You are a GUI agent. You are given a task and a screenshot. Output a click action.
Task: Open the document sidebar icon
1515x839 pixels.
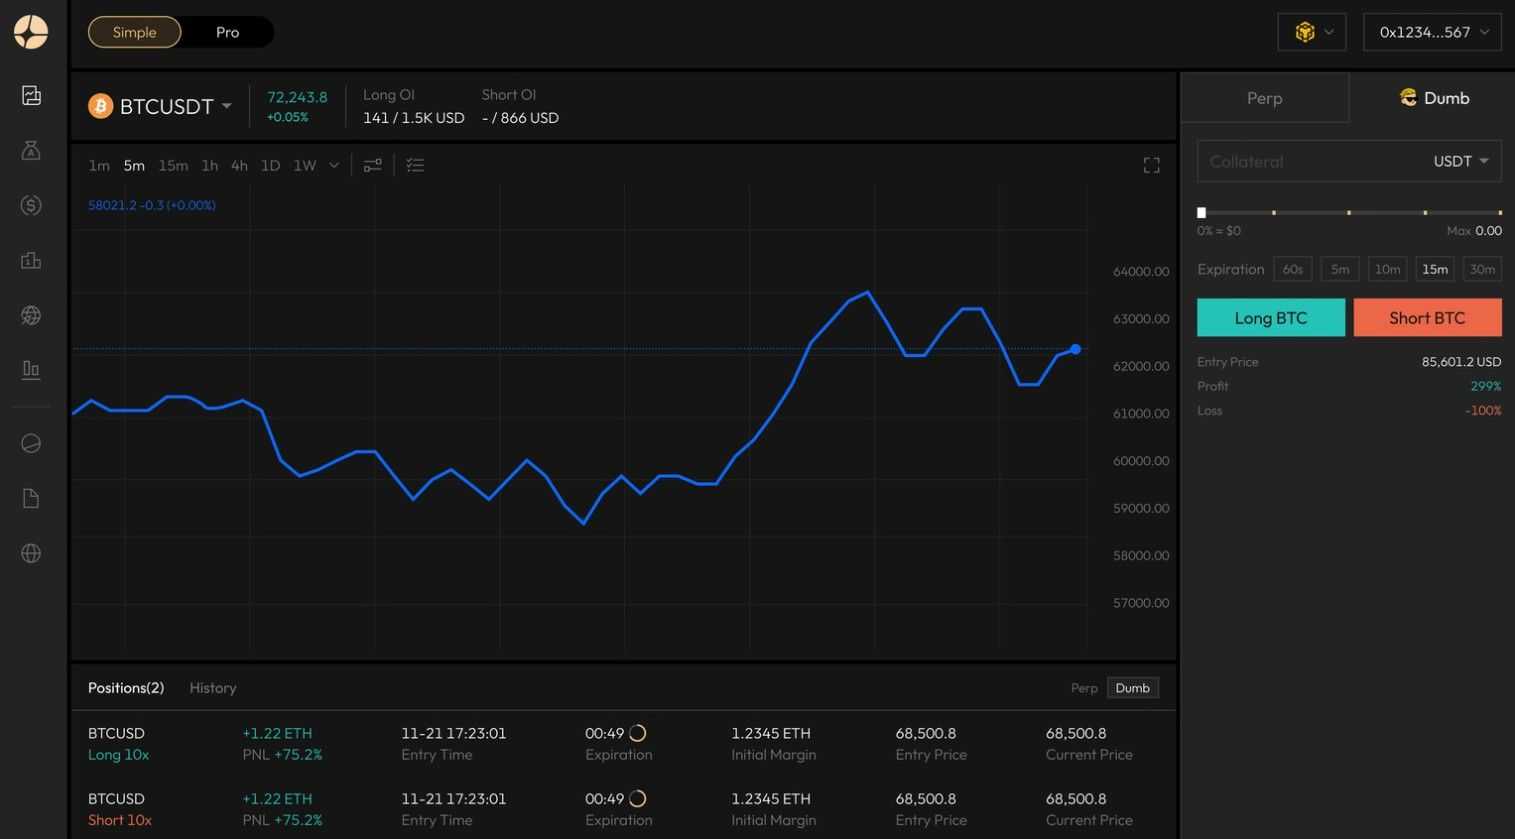(x=31, y=498)
